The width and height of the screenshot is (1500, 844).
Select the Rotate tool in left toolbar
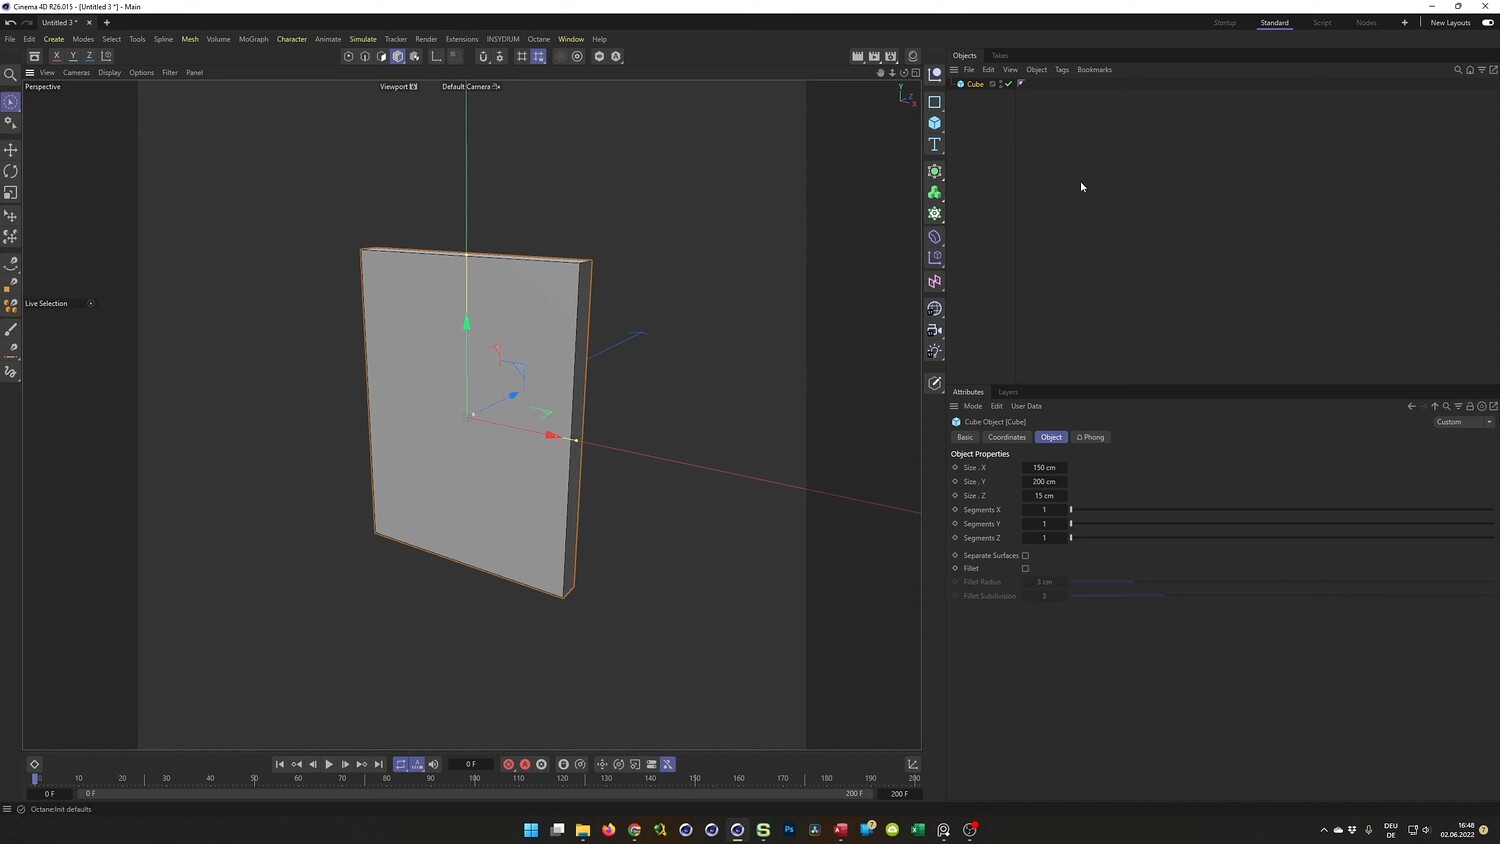[11, 171]
